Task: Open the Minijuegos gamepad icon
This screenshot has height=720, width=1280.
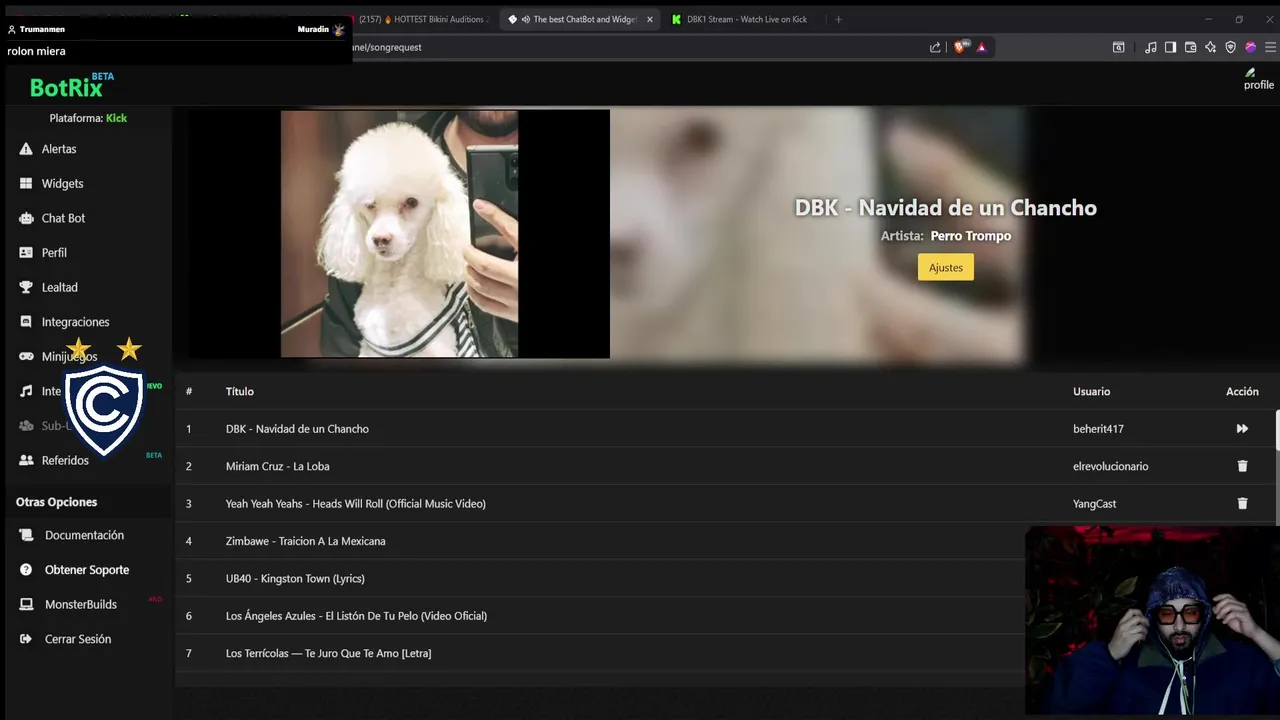Action: click(x=26, y=356)
